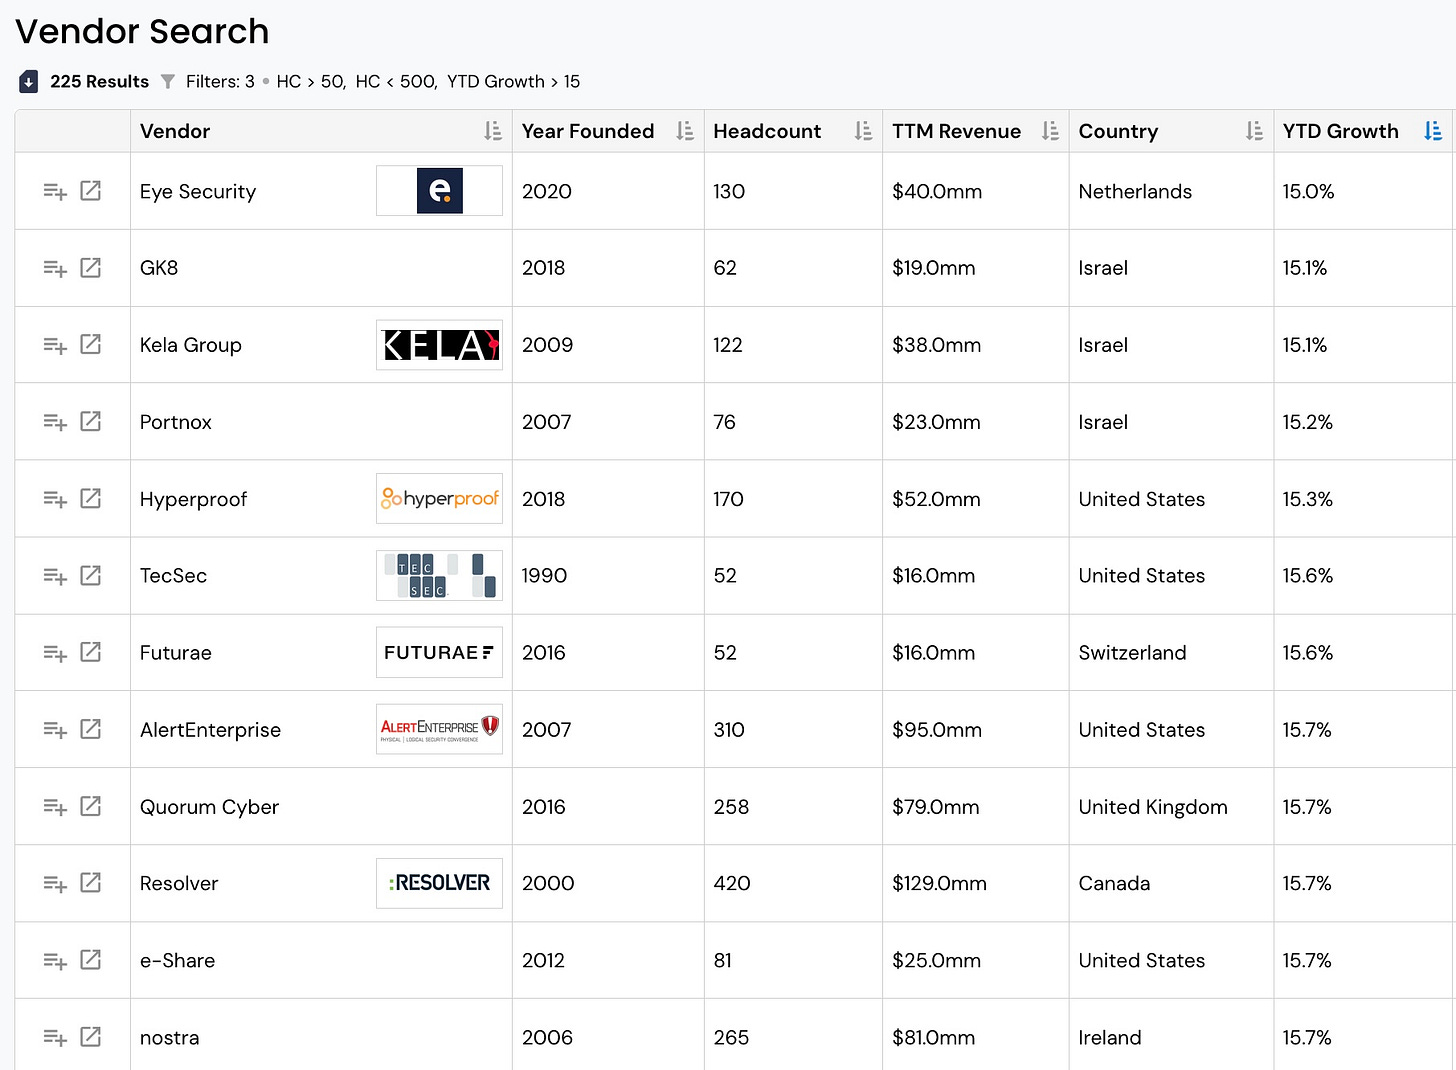Open GK8 details externally

click(x=91, y=267)
